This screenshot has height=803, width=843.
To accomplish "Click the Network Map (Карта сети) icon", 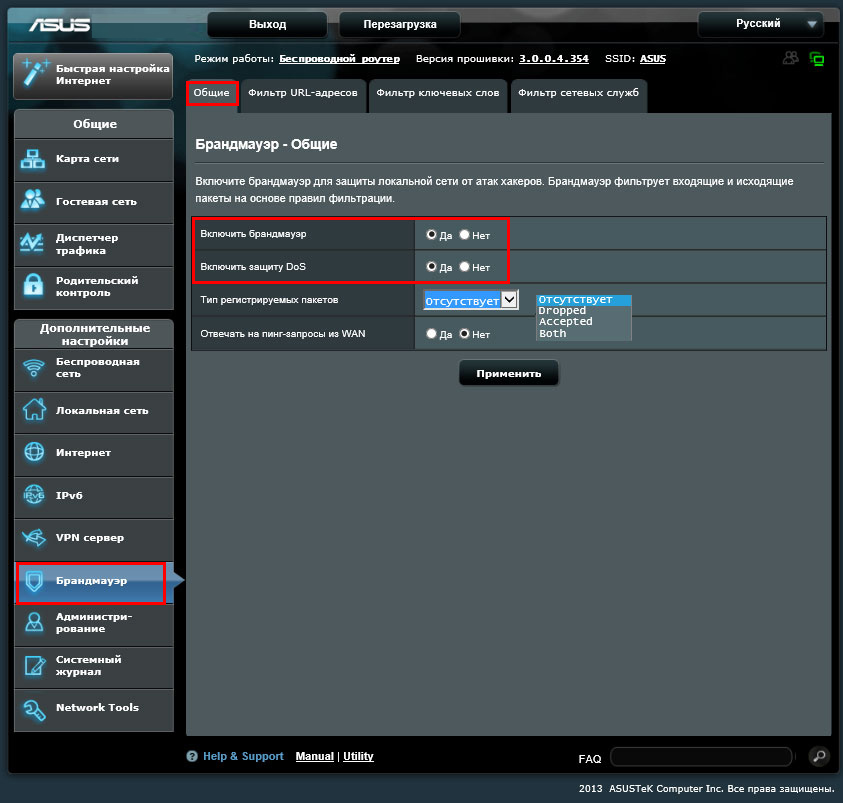I will [34, 159].
